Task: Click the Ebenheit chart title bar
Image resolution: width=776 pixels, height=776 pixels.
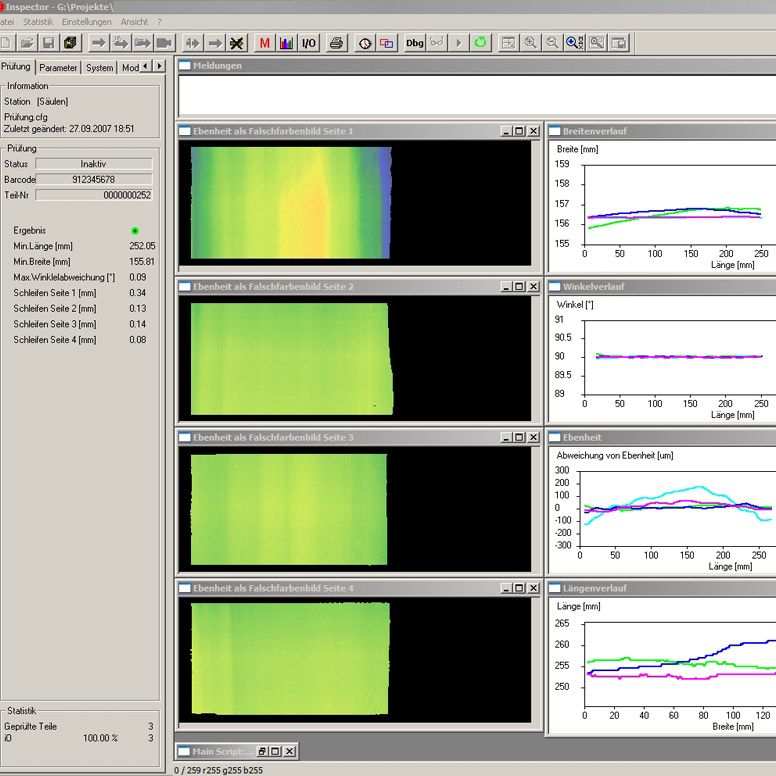Action: tap(661, 437)
